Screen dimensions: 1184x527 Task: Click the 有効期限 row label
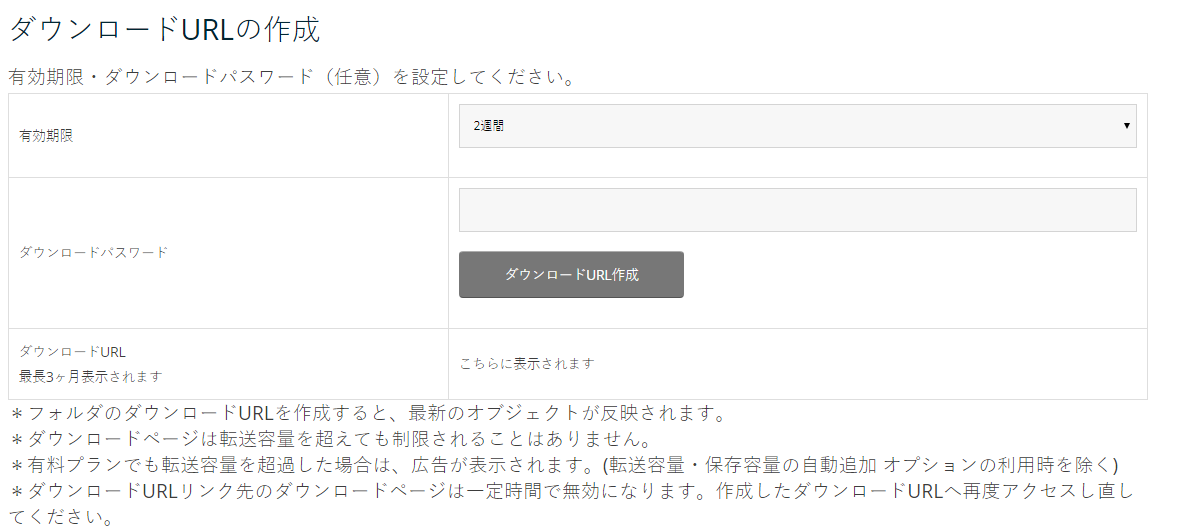point(46,136)
